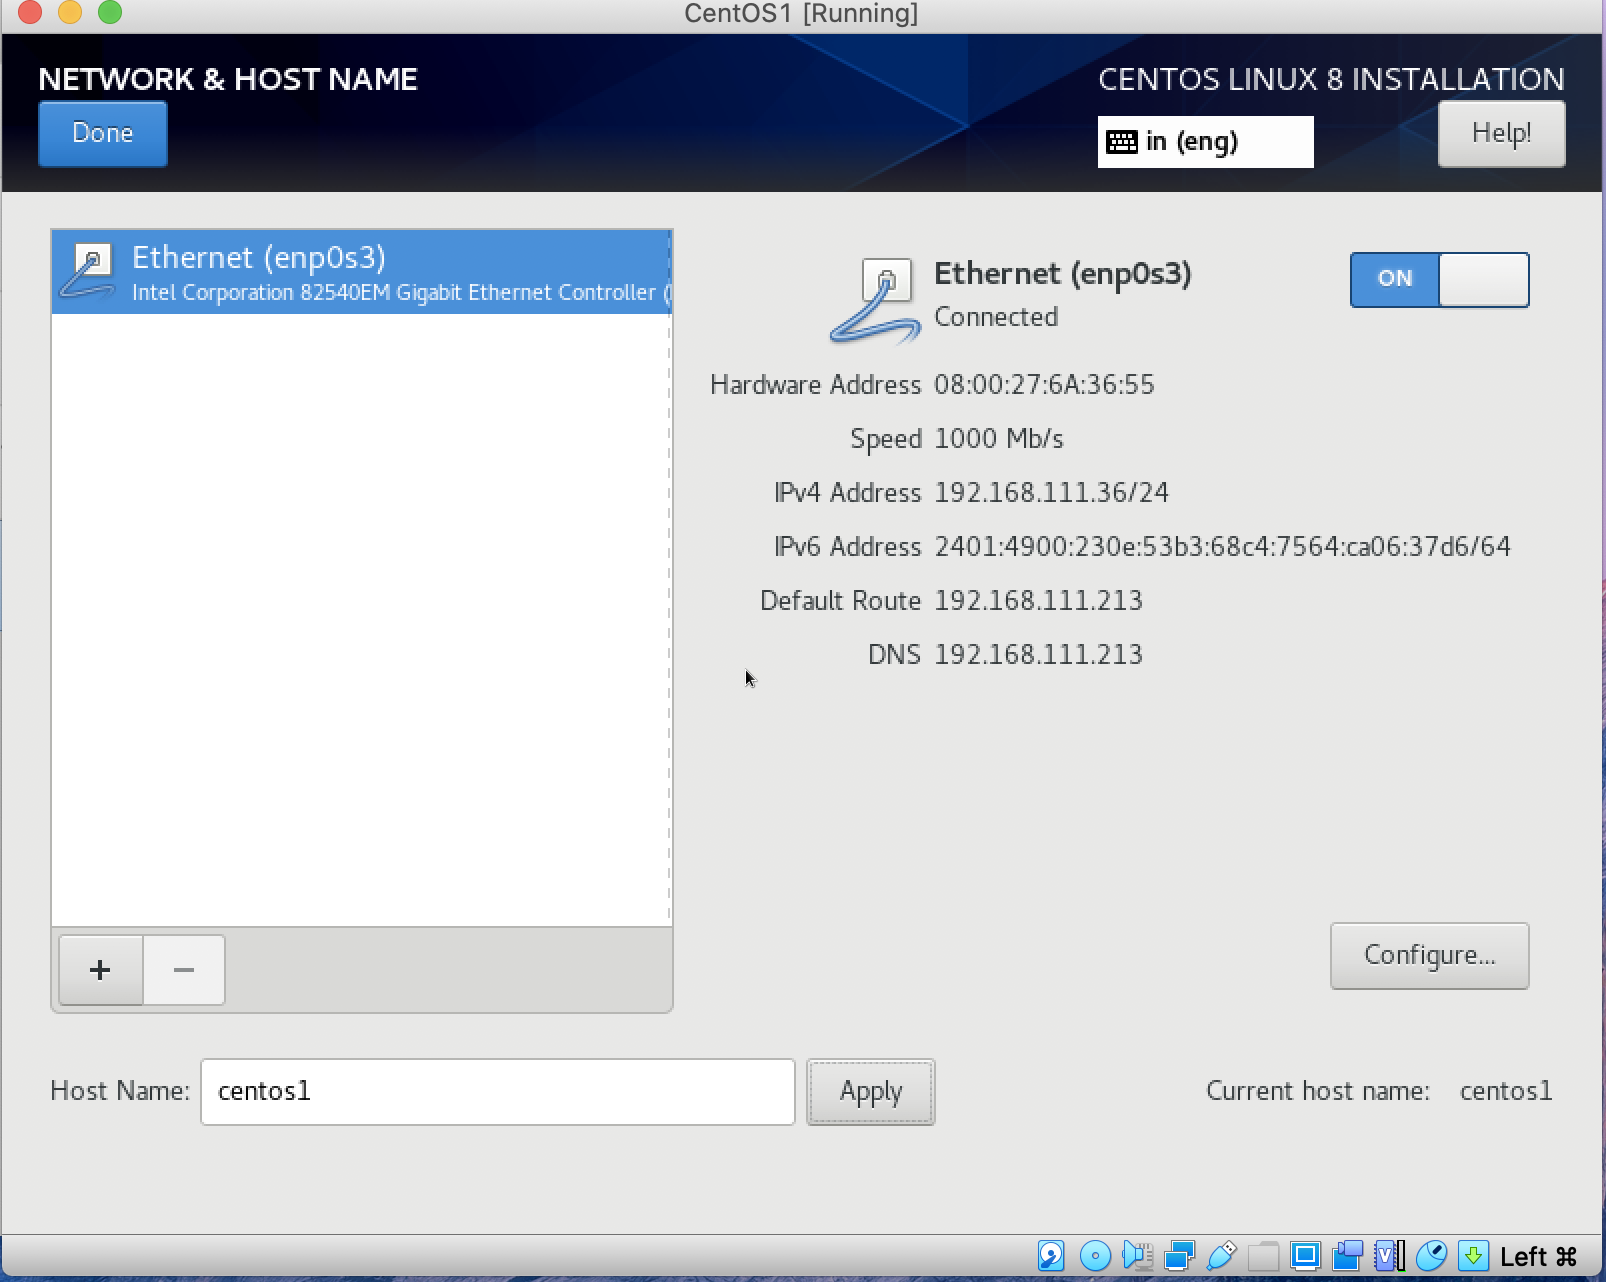1606x1282 pixels.
Task: Open the Configure... dialog
Action: point(1429,956)
